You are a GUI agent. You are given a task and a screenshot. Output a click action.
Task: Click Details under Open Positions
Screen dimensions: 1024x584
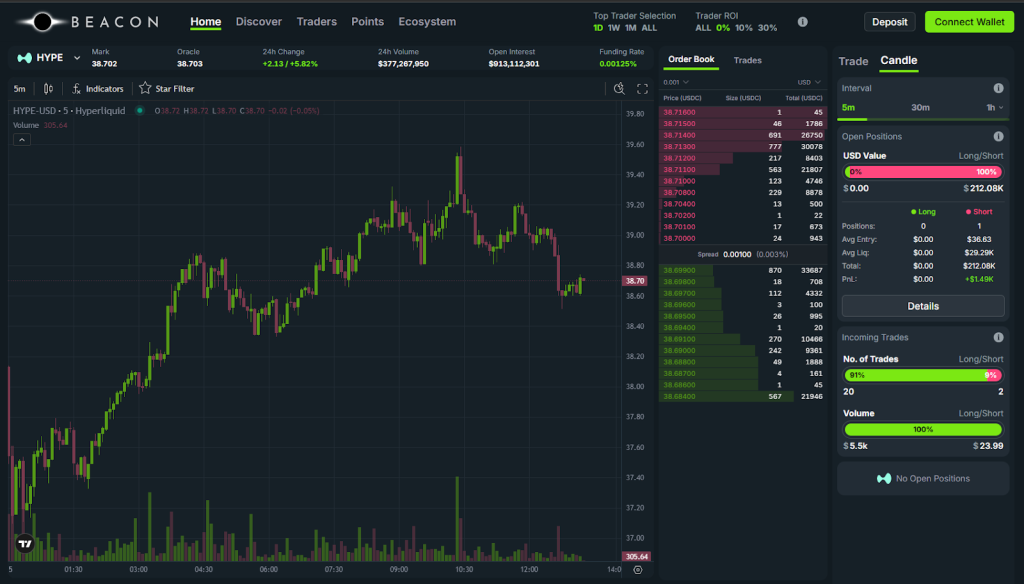(922, 306)
